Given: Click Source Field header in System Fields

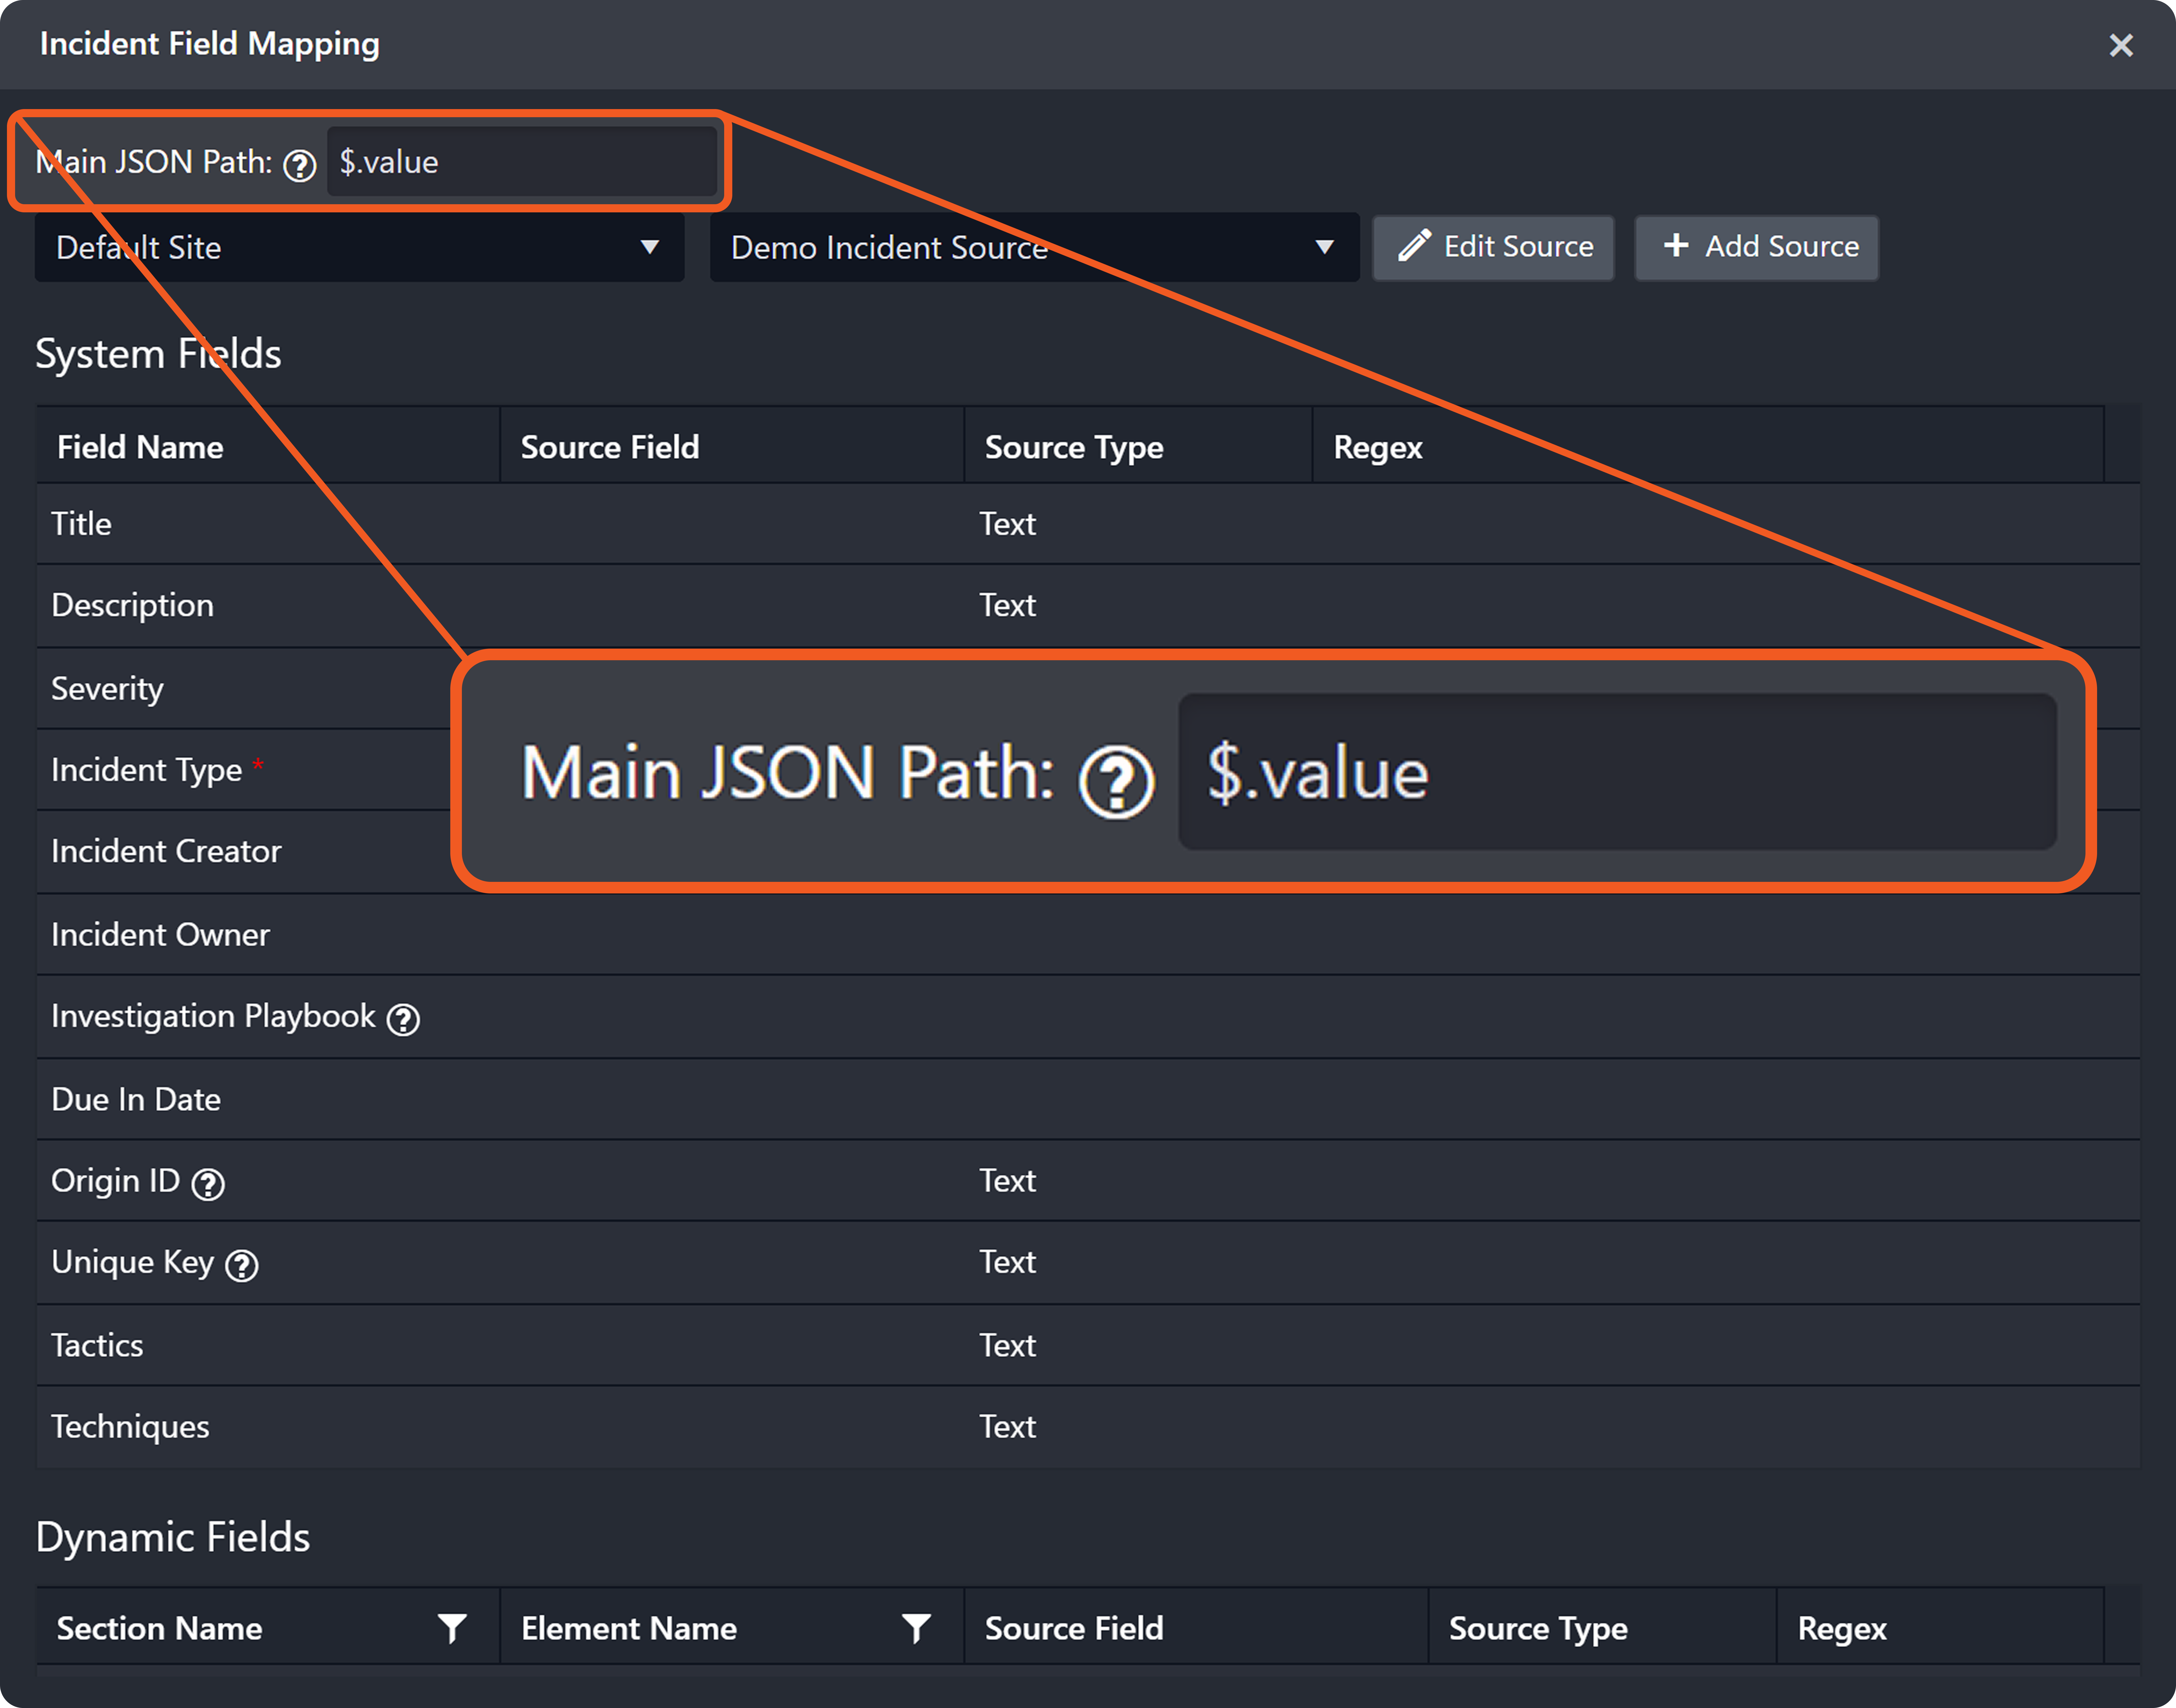Looking at the screenshot, I should [x=610, y=447].
